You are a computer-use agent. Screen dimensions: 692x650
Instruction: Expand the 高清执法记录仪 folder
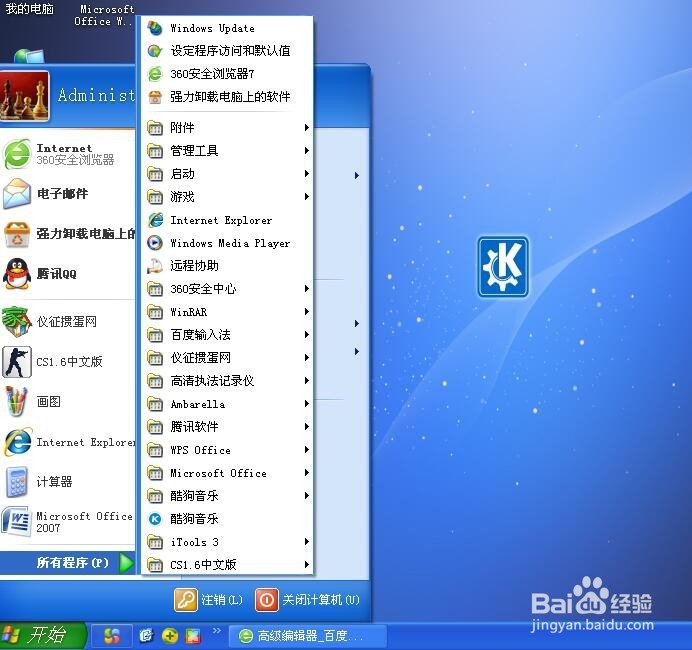227,380
